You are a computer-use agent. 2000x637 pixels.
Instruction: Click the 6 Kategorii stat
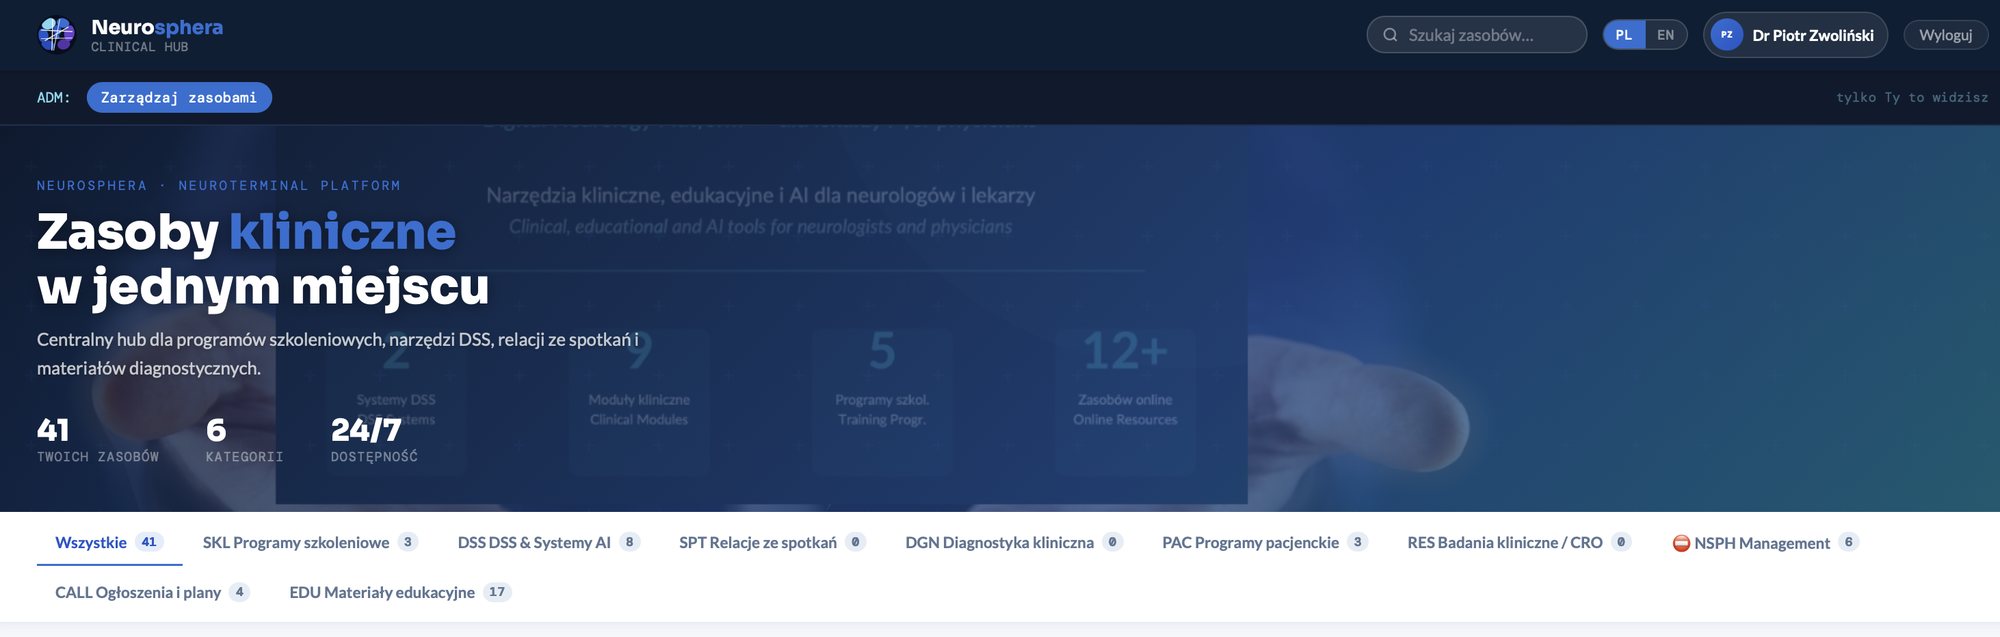point(244,440)
